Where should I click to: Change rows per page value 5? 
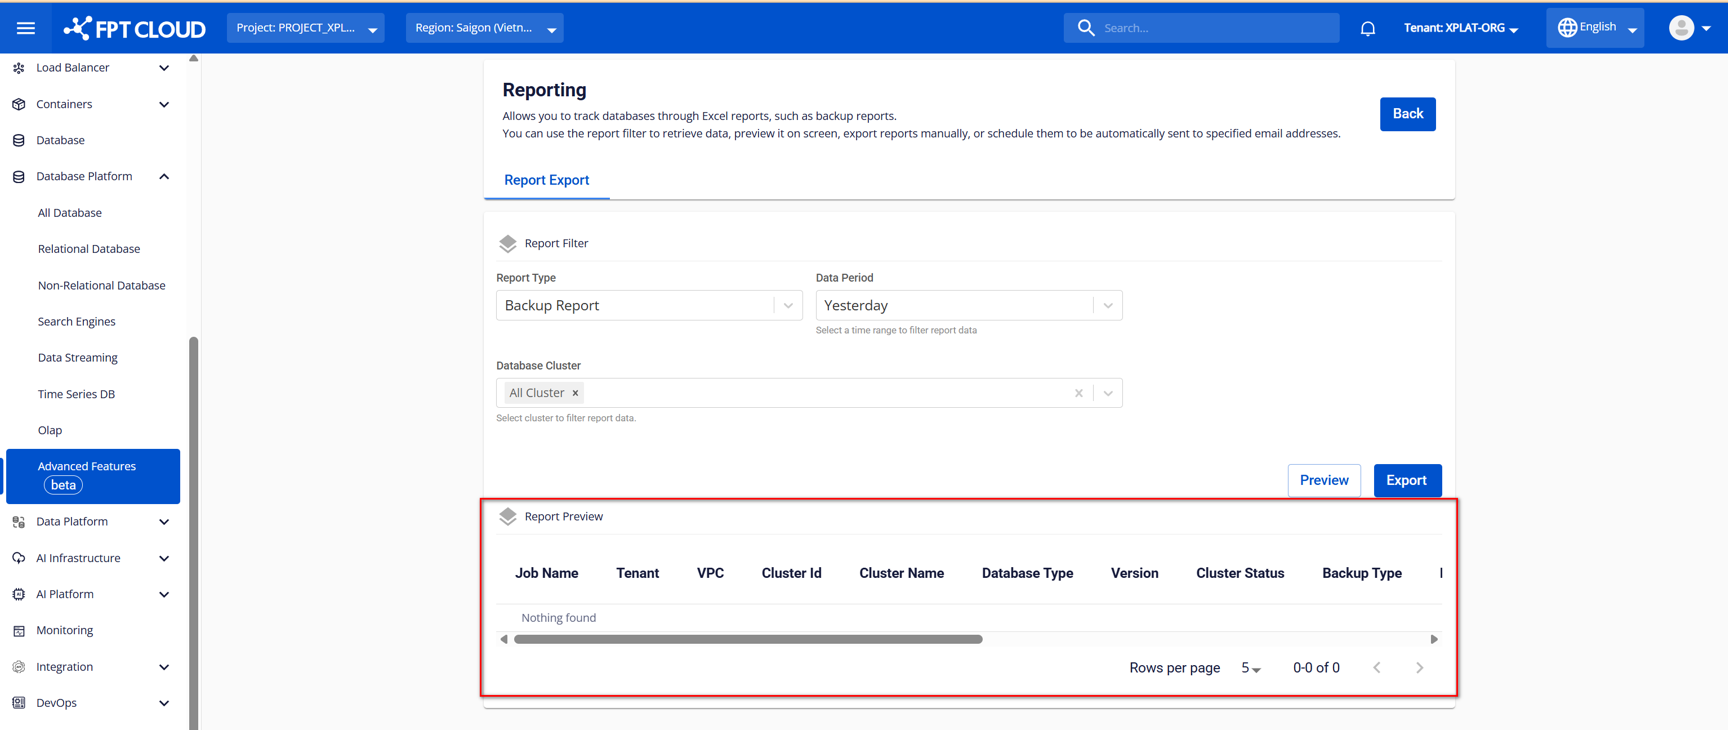coord(1251,668)
